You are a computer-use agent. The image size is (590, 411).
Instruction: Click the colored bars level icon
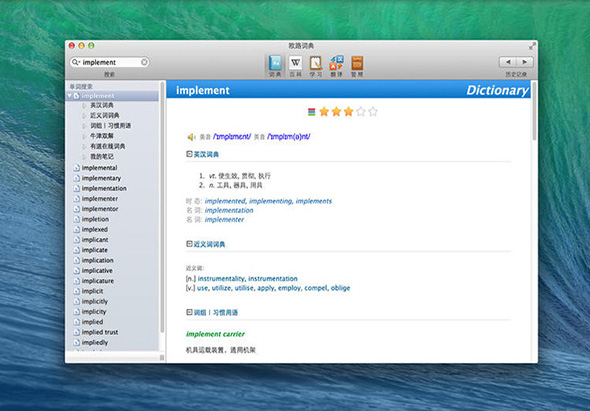coord(312,112)
